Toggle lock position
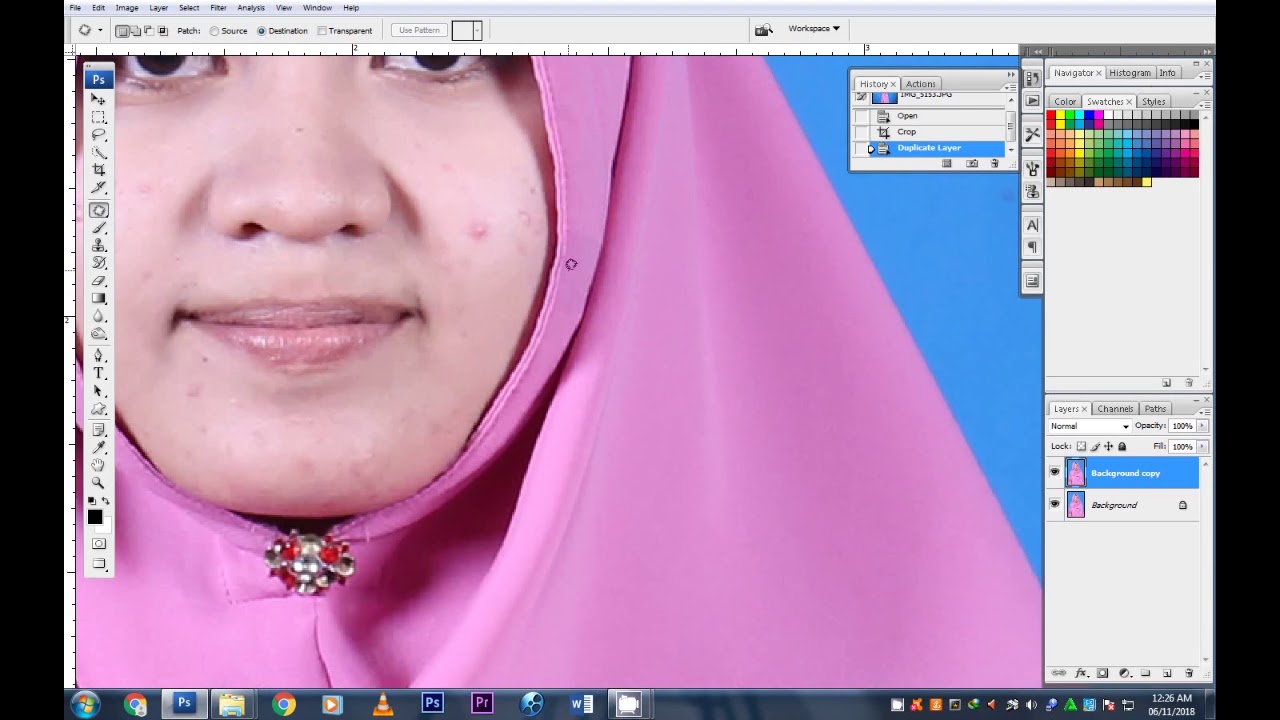 pos(1108,447)
